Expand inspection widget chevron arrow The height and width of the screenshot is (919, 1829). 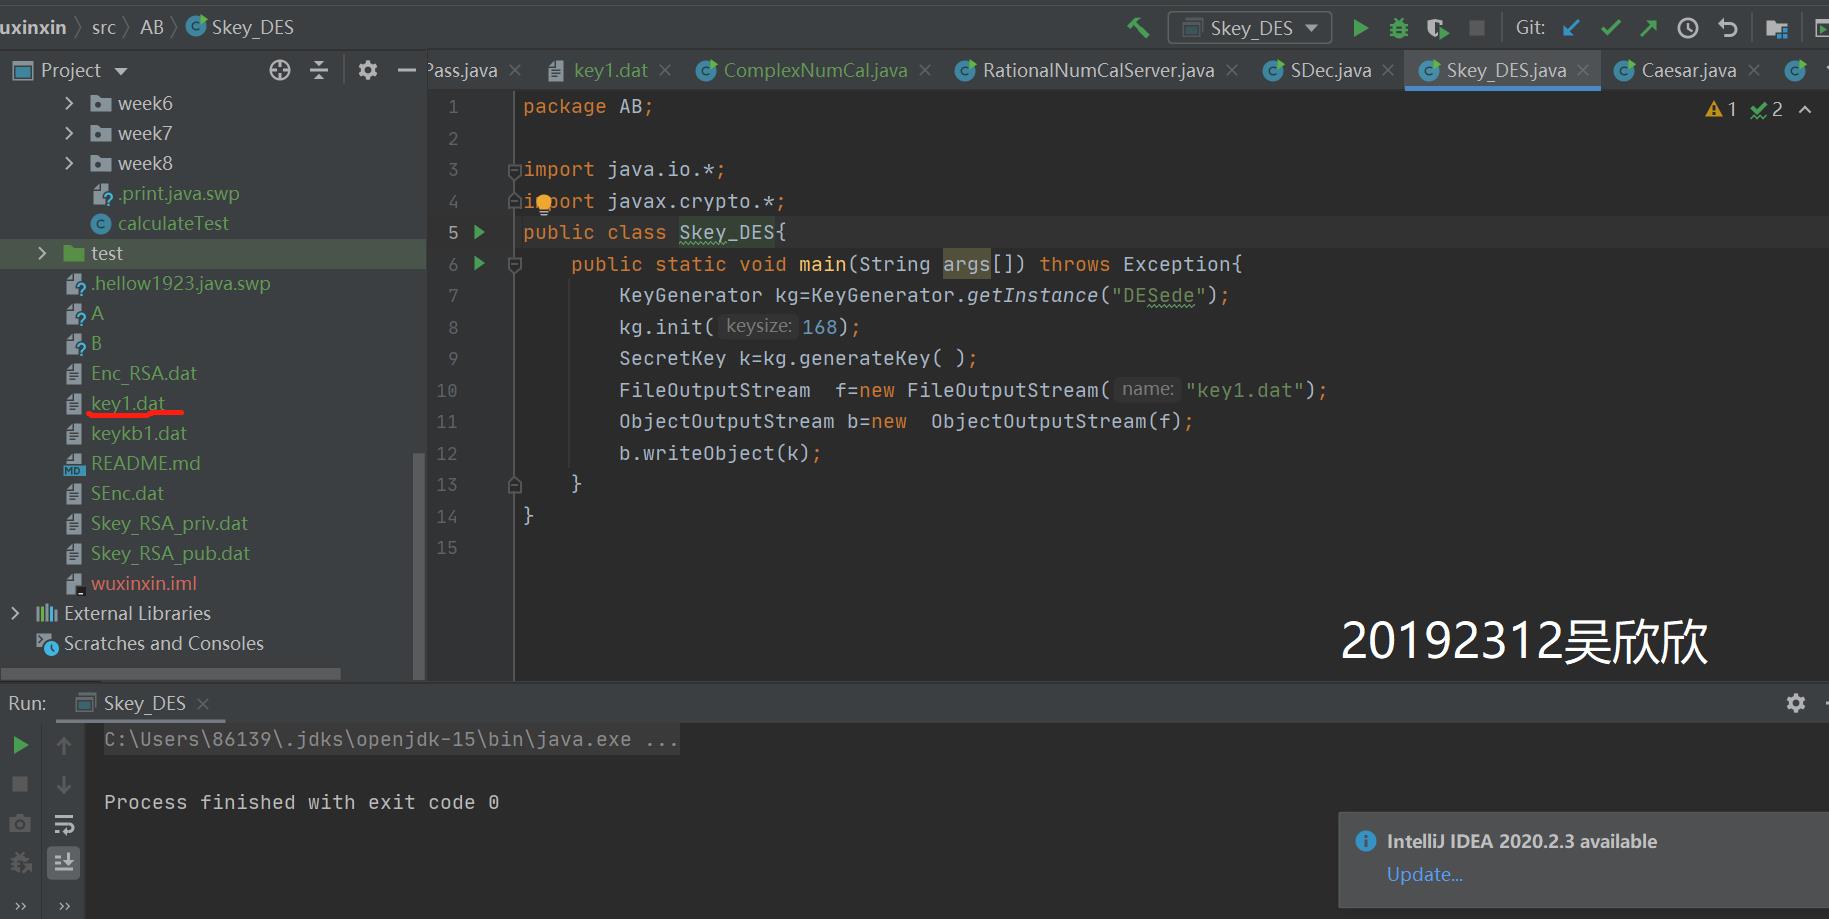tap(1805, 109)
